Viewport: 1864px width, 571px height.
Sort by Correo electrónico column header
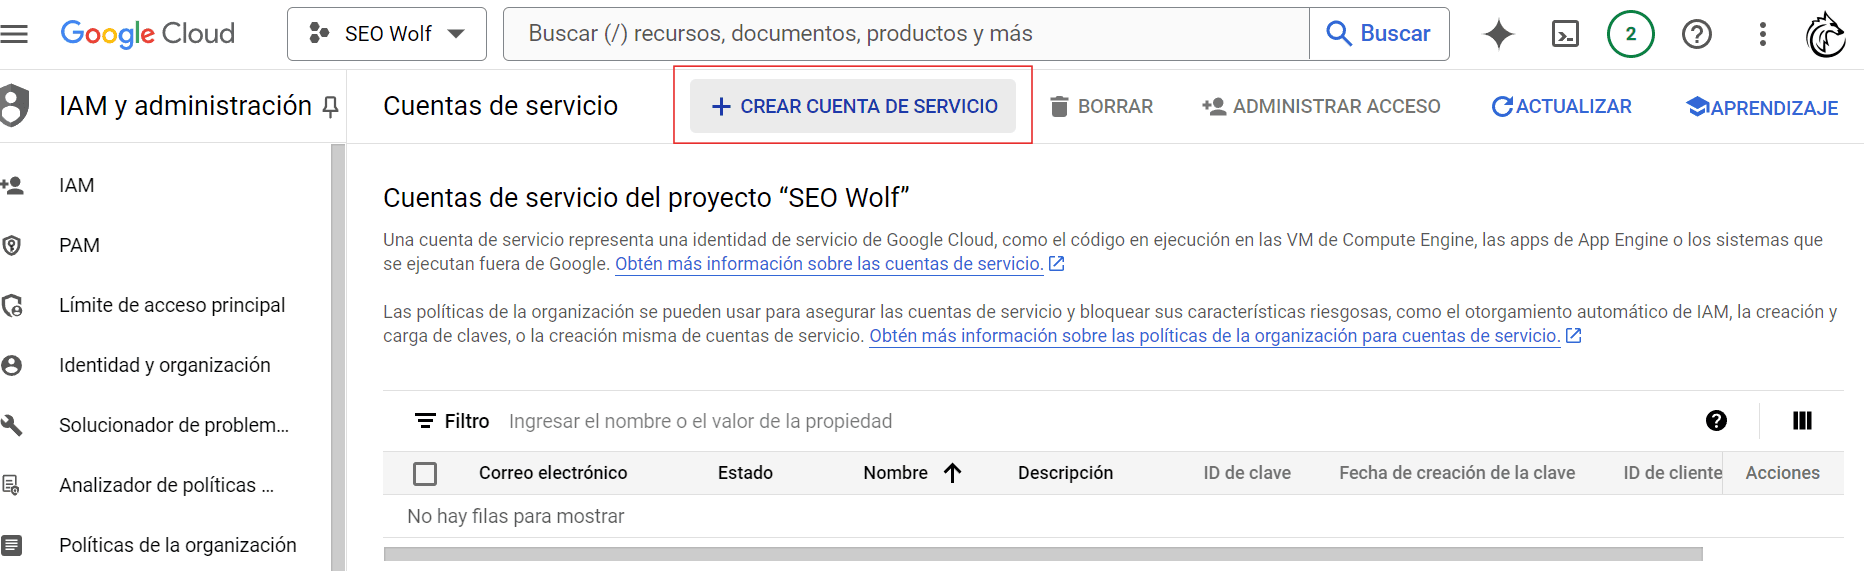coord(553,473)
